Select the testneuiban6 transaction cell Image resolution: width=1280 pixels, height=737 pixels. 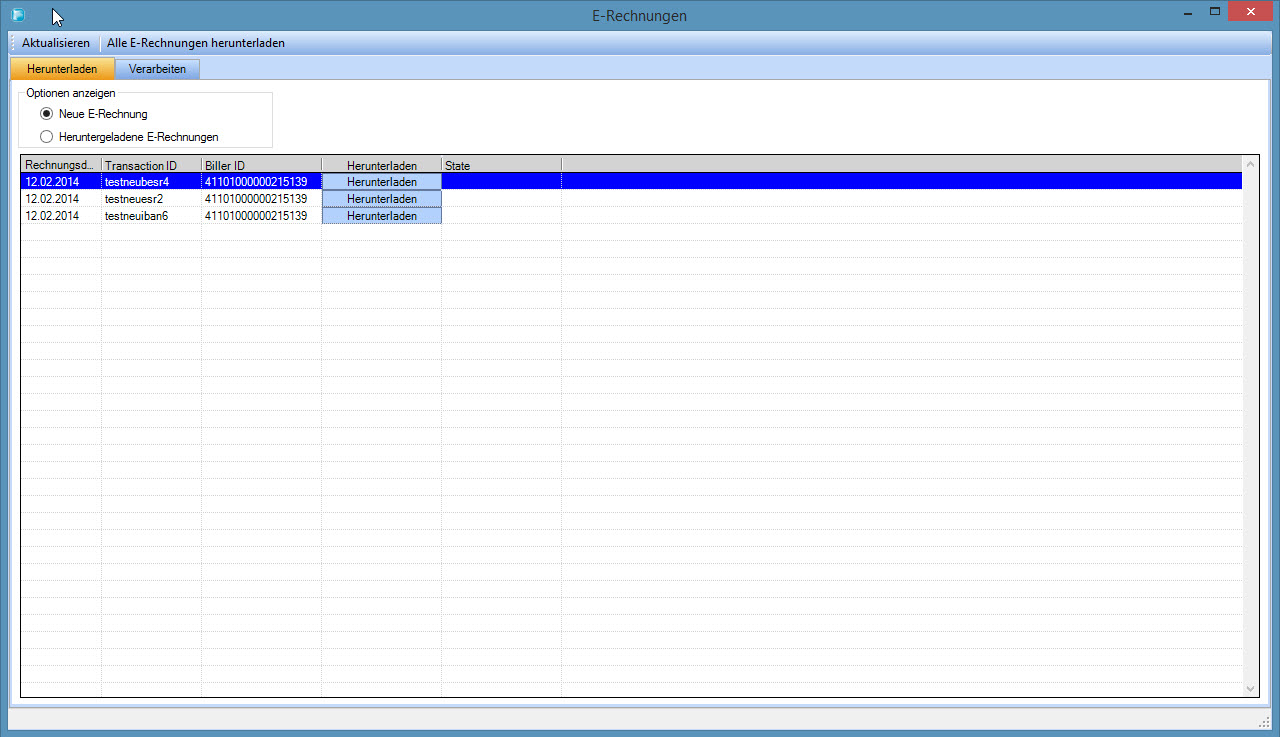[x=150, y=216]
